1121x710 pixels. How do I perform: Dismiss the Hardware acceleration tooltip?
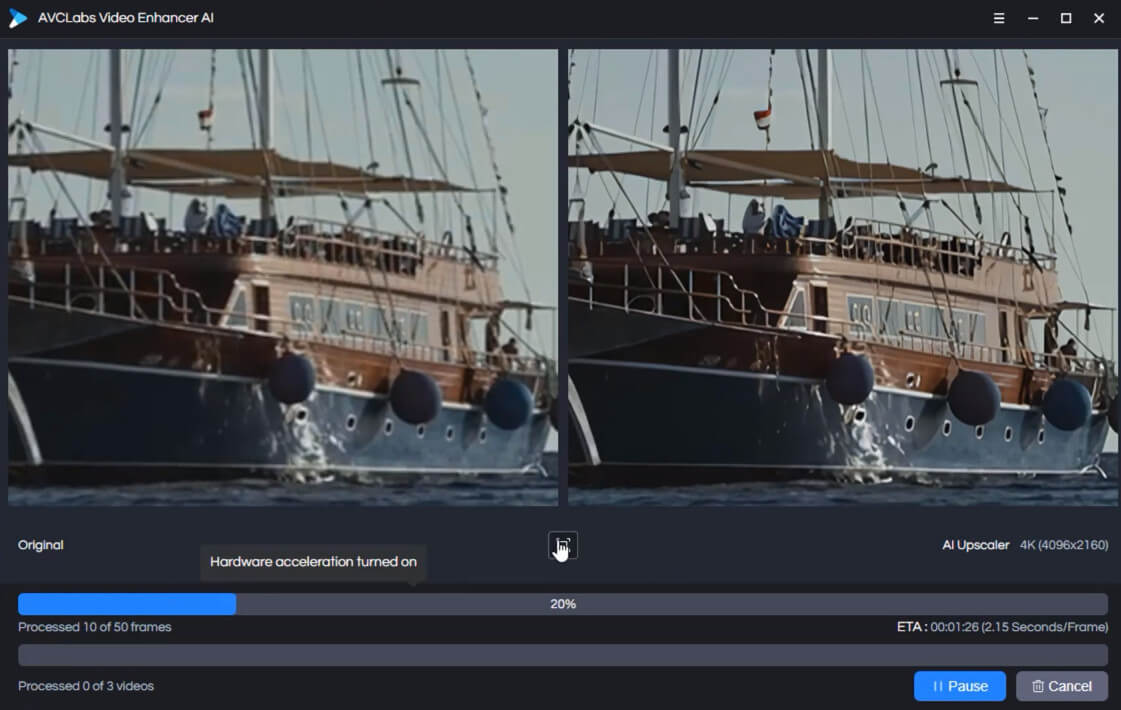click(313, 561)
